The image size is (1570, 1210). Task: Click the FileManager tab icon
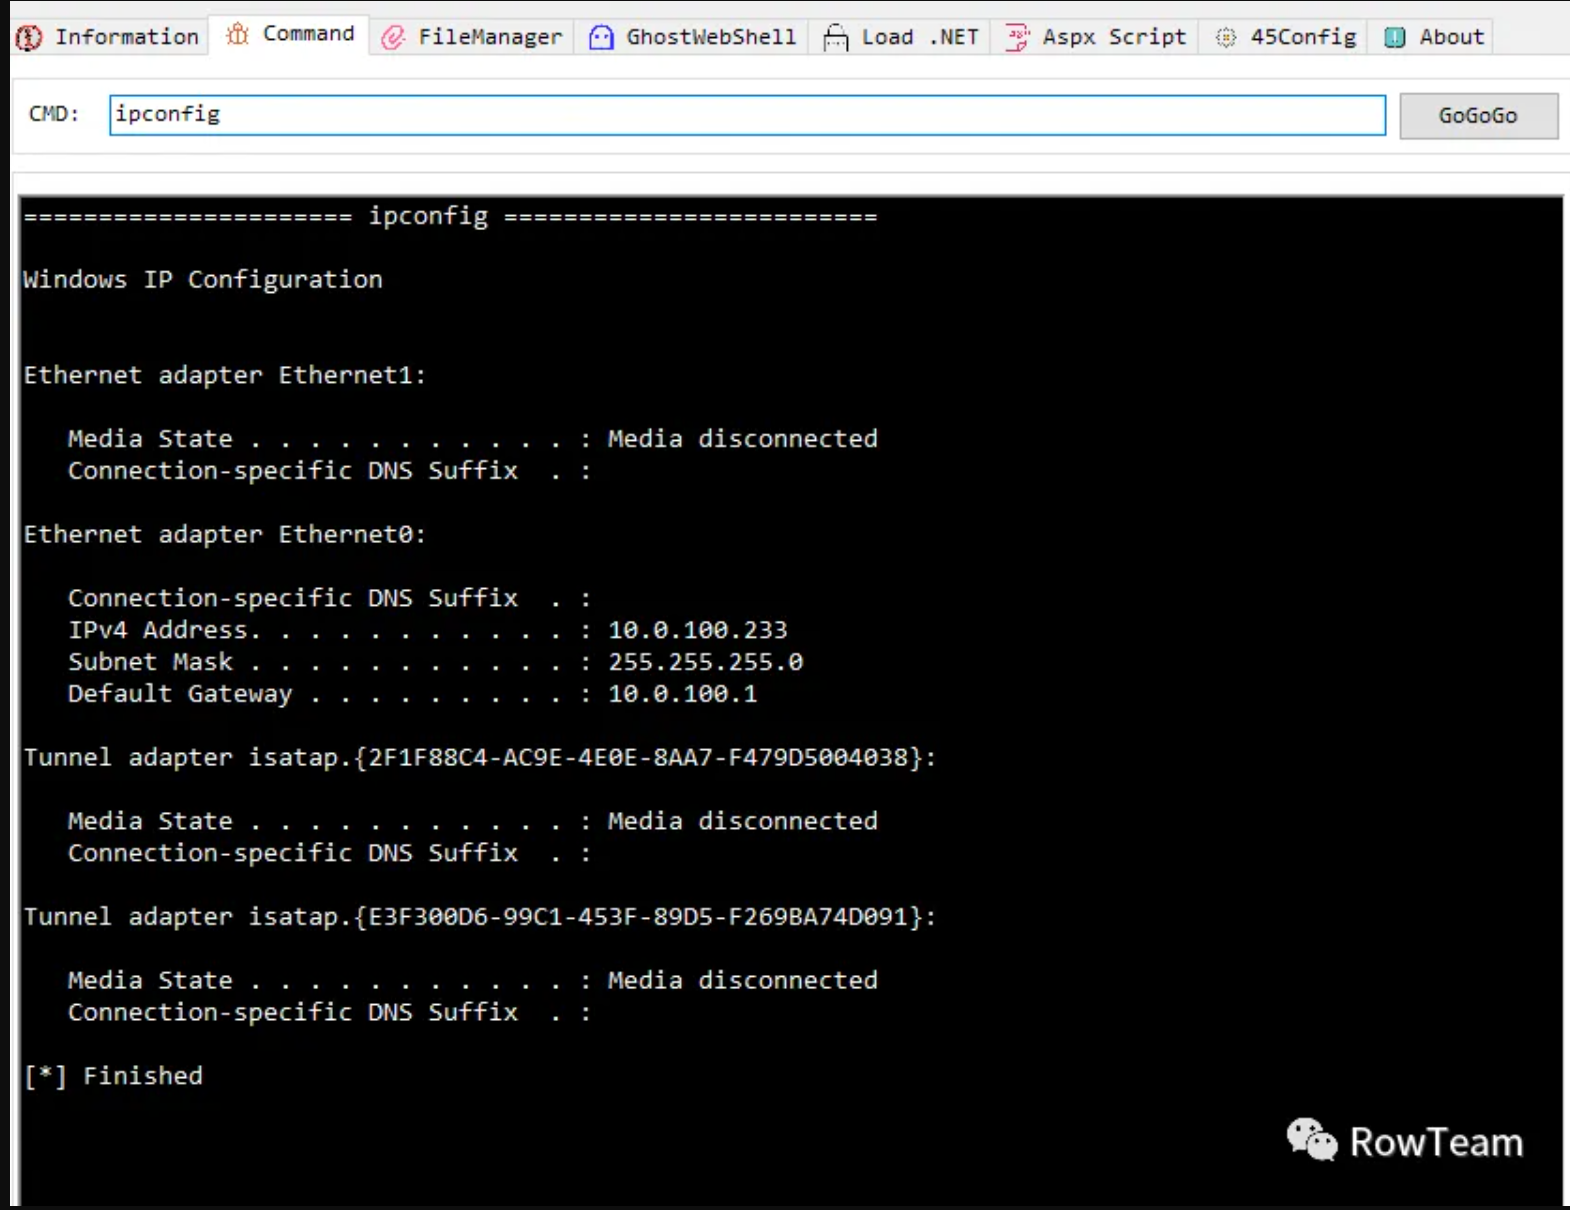[393, 37]
